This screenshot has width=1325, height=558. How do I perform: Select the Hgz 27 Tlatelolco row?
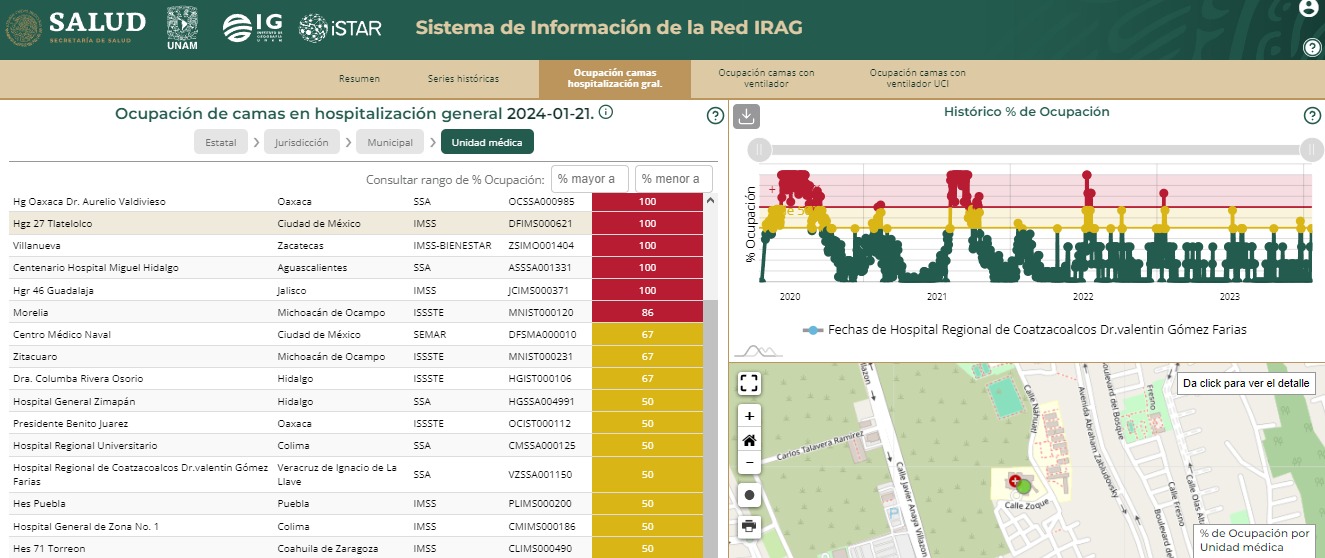tap(357, 223)
